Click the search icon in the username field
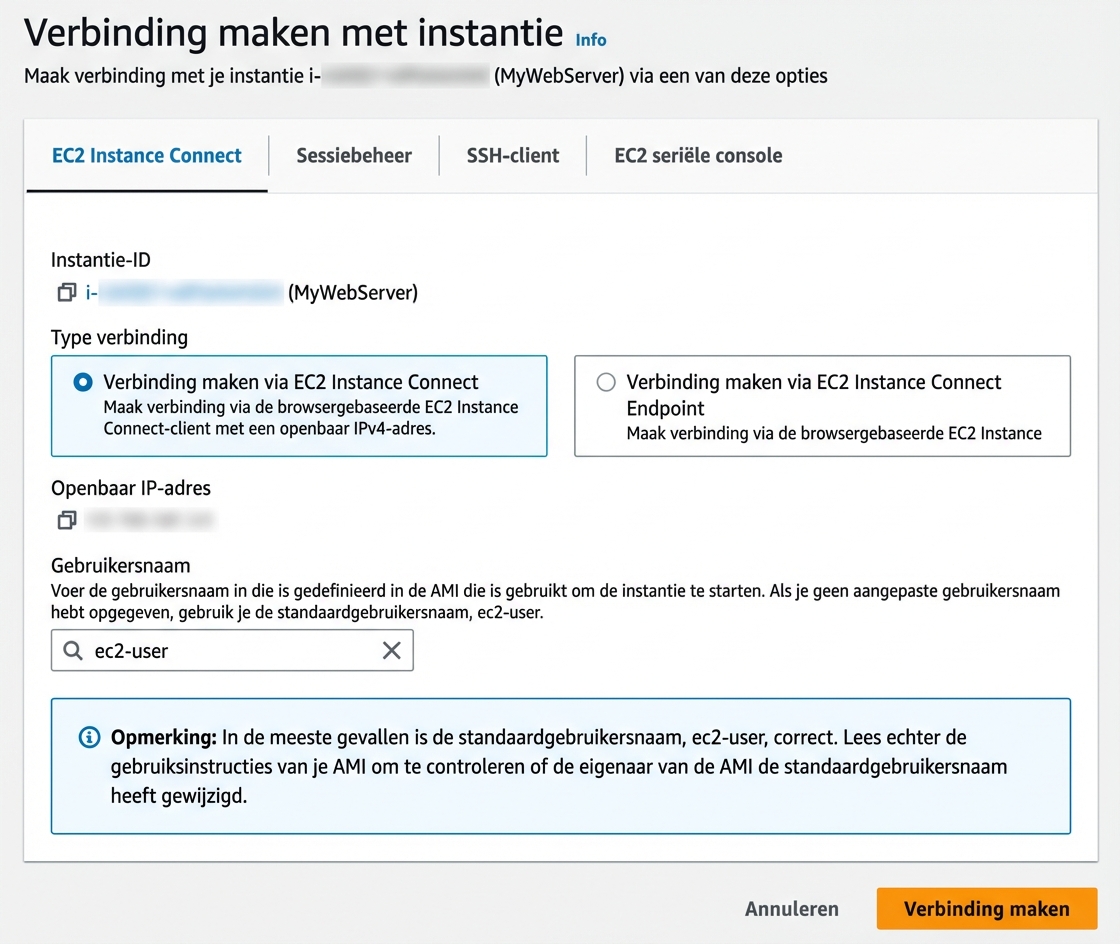The height and width of the screenshot is (944, 1120). [x=72, y=650]
